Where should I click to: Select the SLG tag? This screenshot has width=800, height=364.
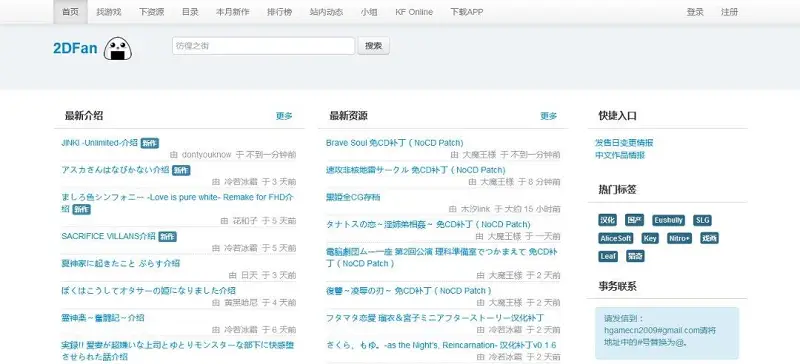(x=702, y=221)
